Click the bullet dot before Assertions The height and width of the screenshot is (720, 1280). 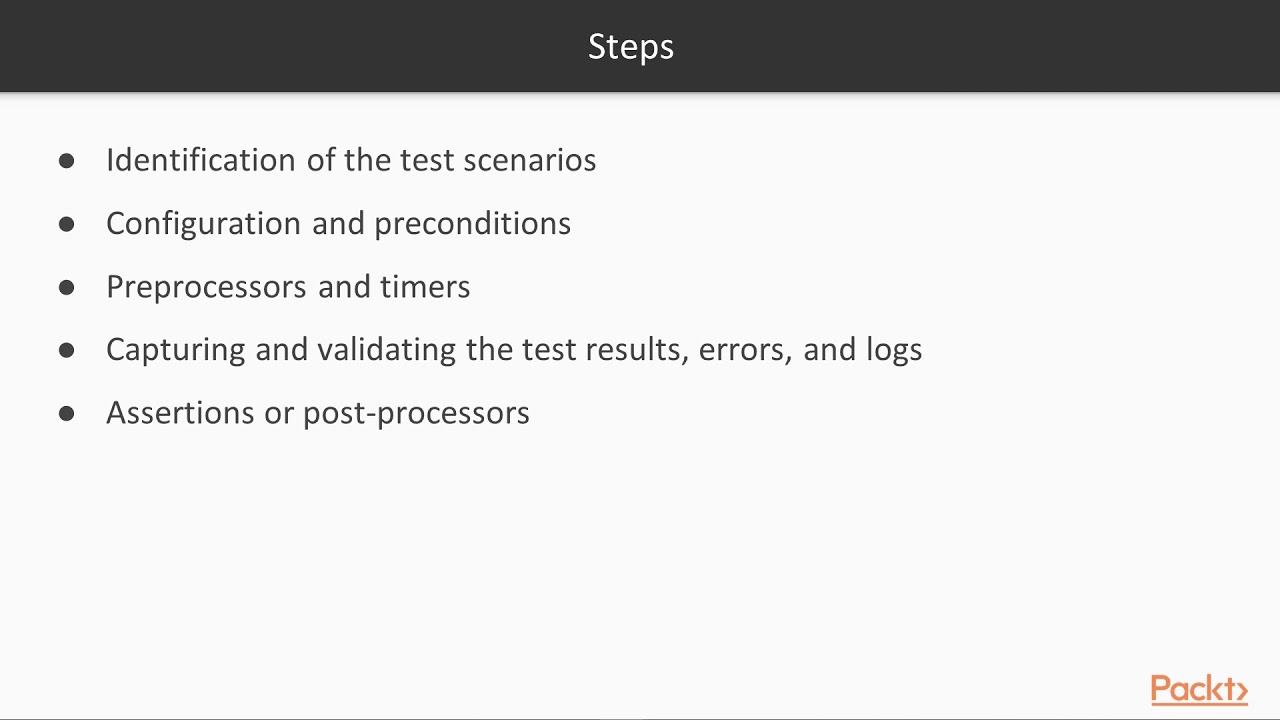67,414
